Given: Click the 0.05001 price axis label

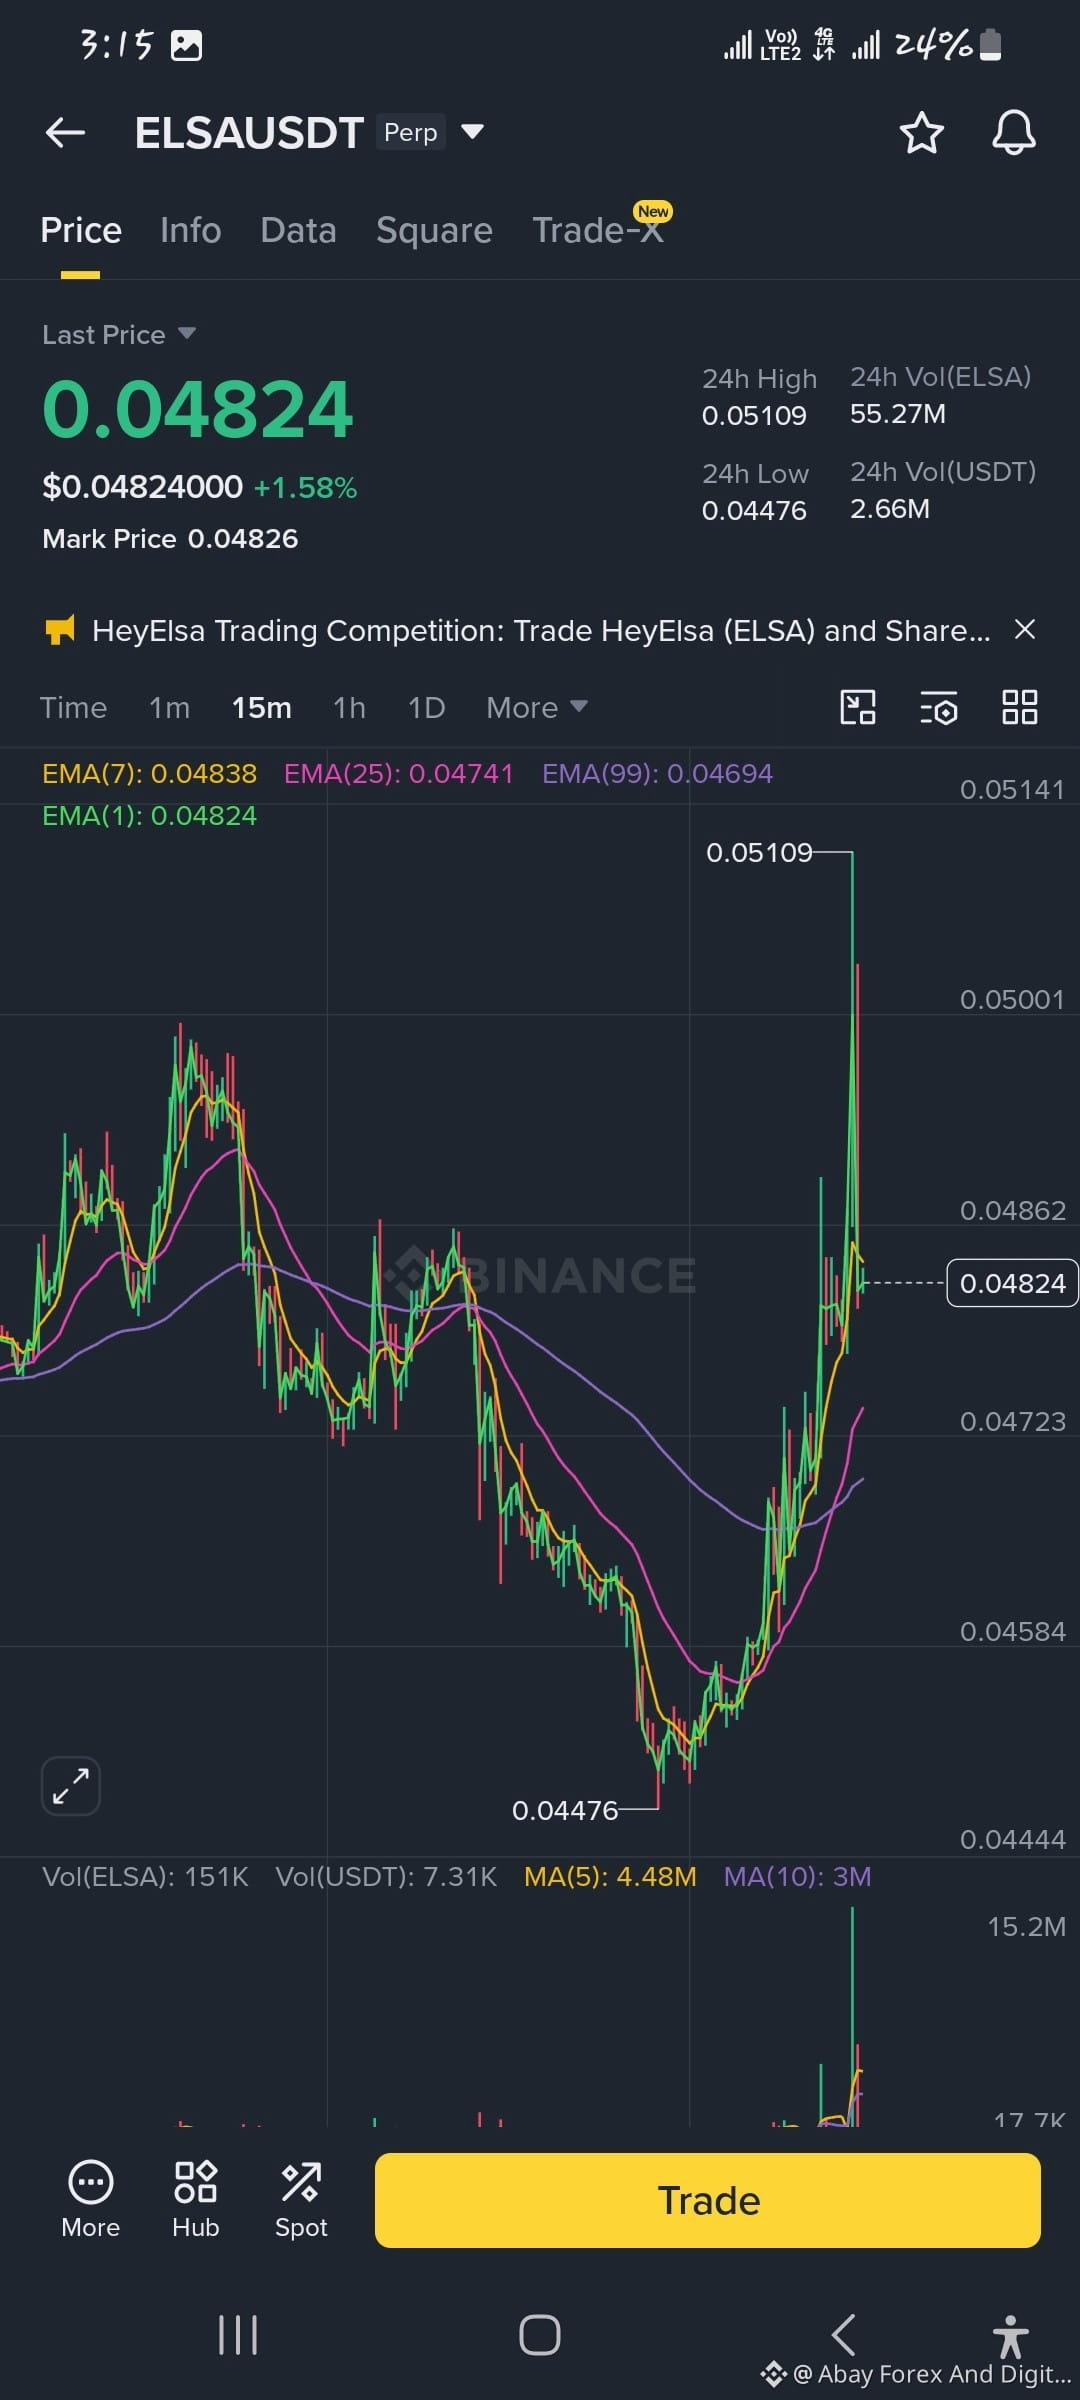Looking at the screenshot, I should click(1012, 1000).
